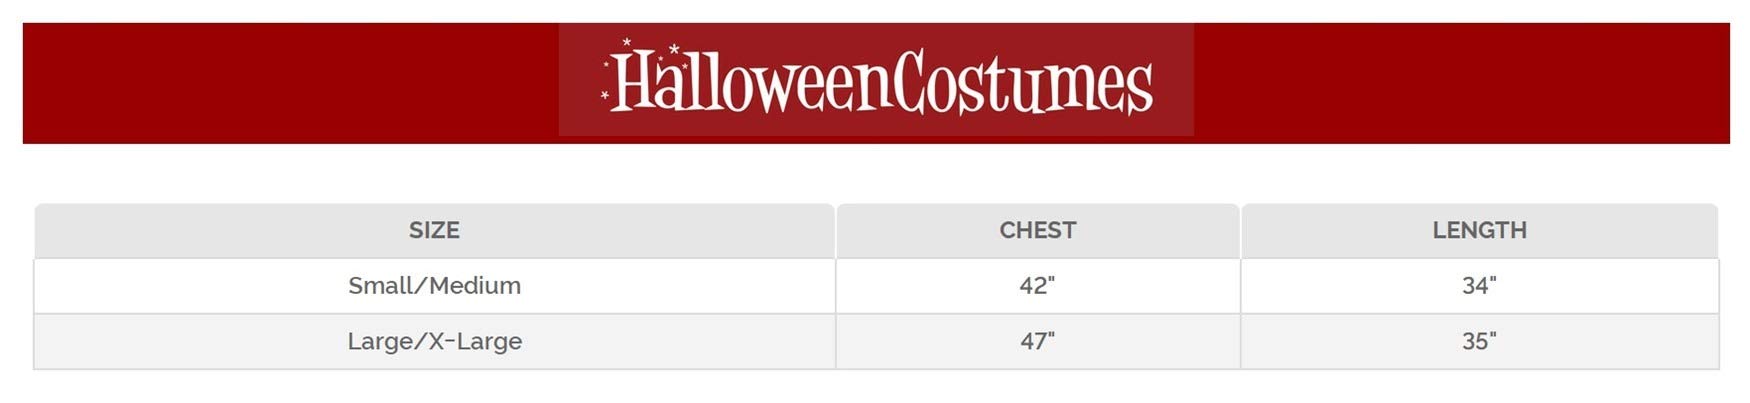Image resolution: width=1750 pixels, height=403 pixels.
Task: Choose the Small/Medium size cell
Action: (x=434, y=286)
